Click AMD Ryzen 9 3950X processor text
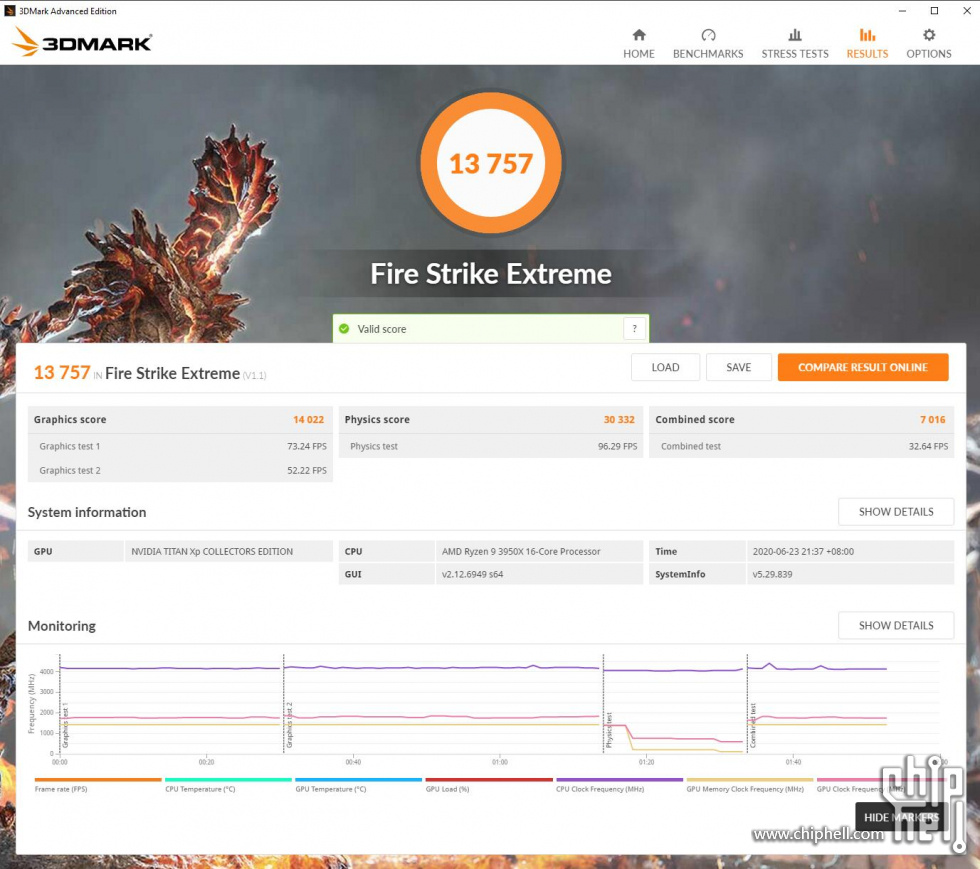 pos(521,551)
